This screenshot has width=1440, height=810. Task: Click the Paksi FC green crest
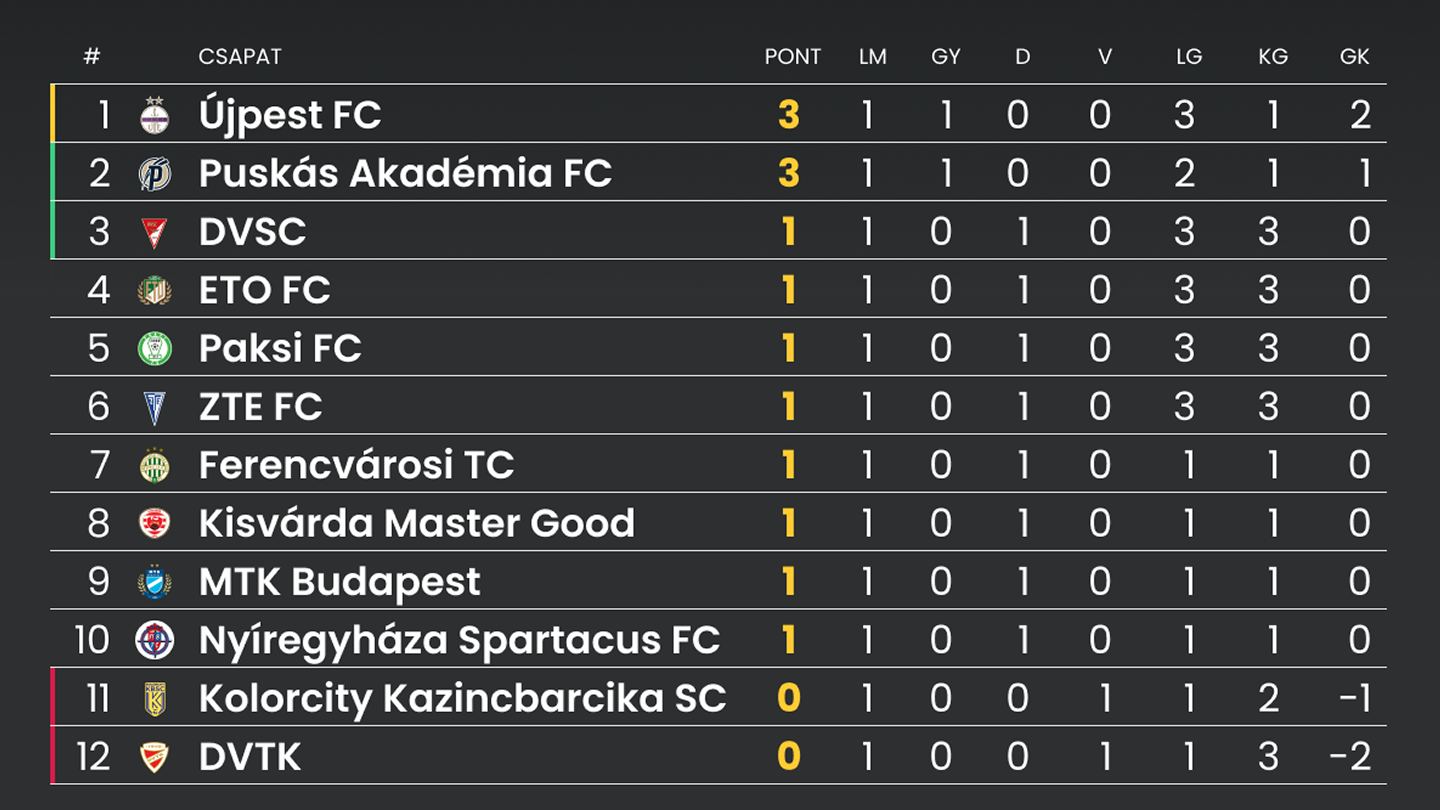154,349
